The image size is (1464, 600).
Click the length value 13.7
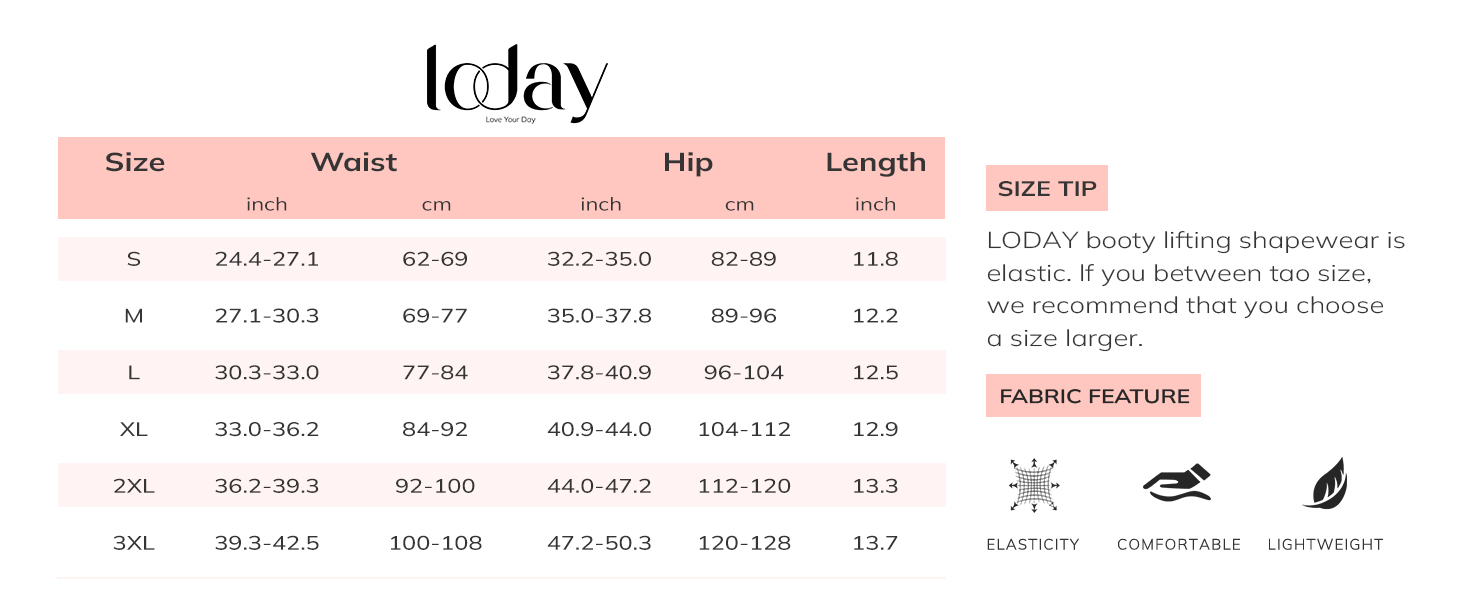click(x=875, y=543)
